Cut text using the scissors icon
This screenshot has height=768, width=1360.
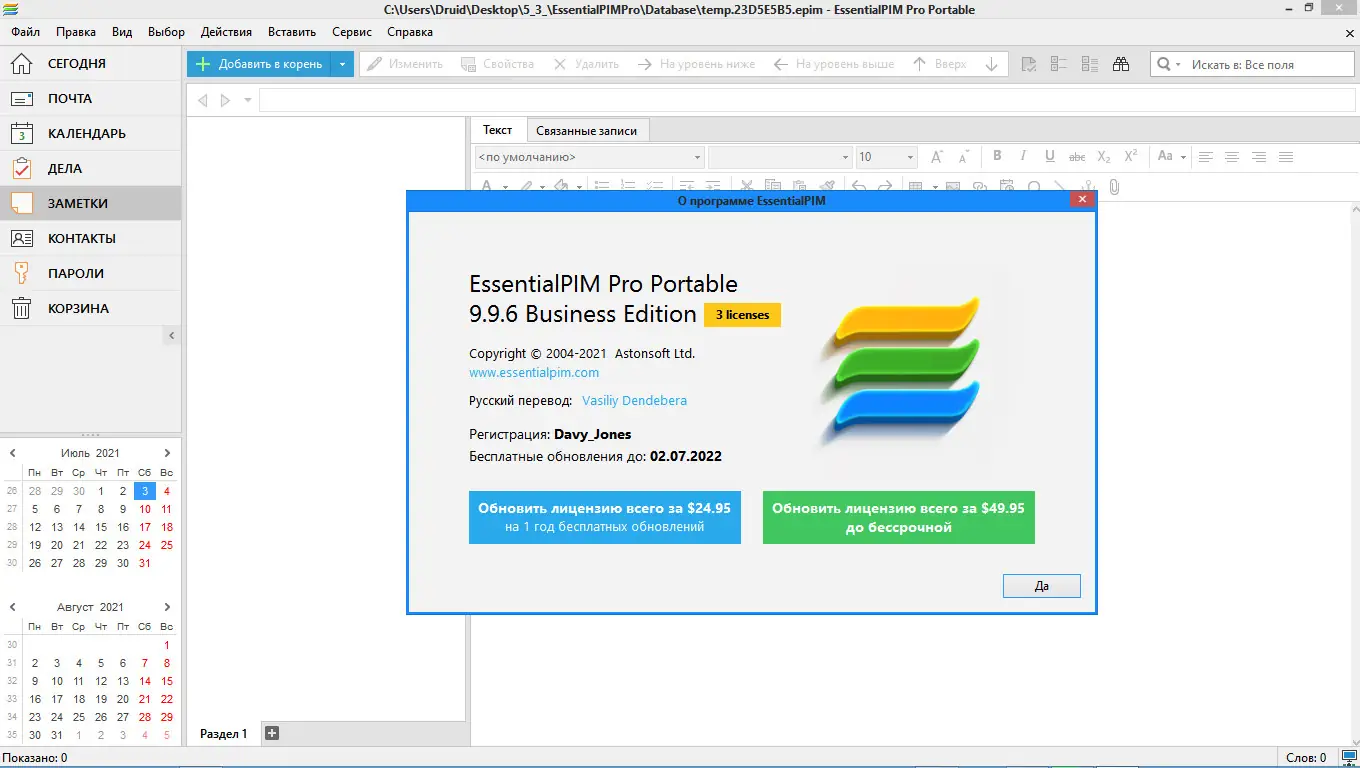pyautogui.click(x=746, y=186)
